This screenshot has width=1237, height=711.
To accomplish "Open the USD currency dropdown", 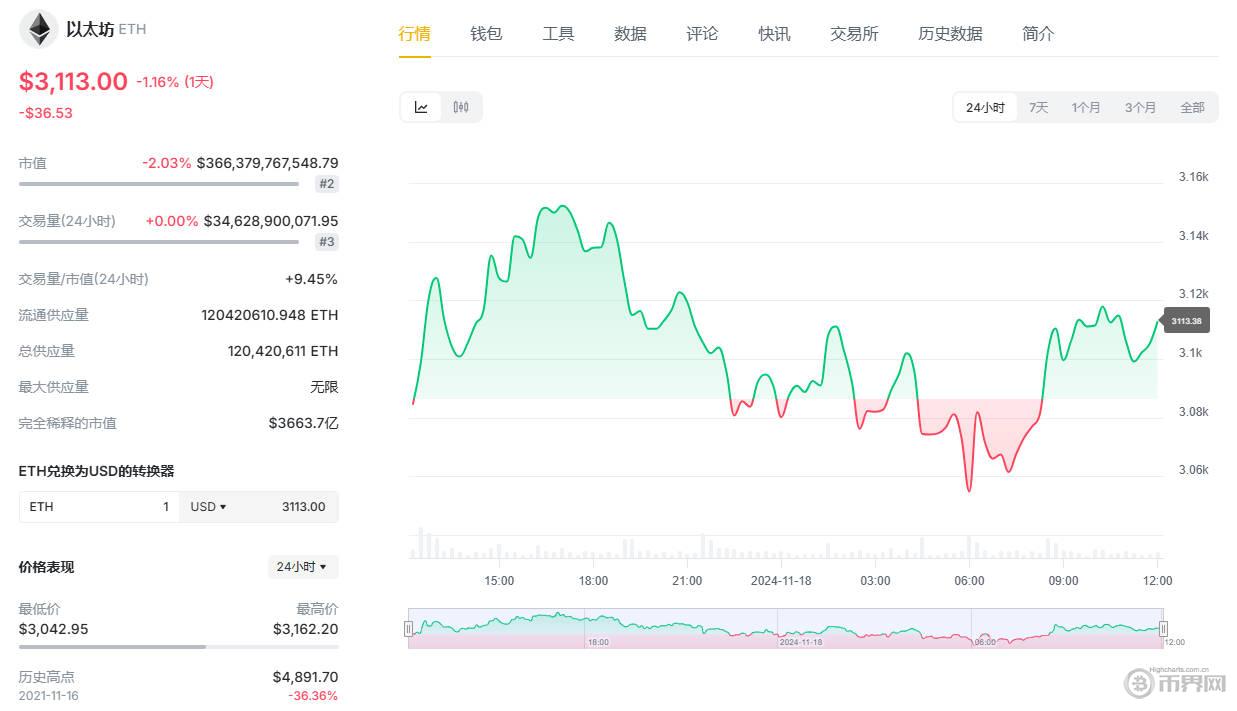I will click(207, 507).
